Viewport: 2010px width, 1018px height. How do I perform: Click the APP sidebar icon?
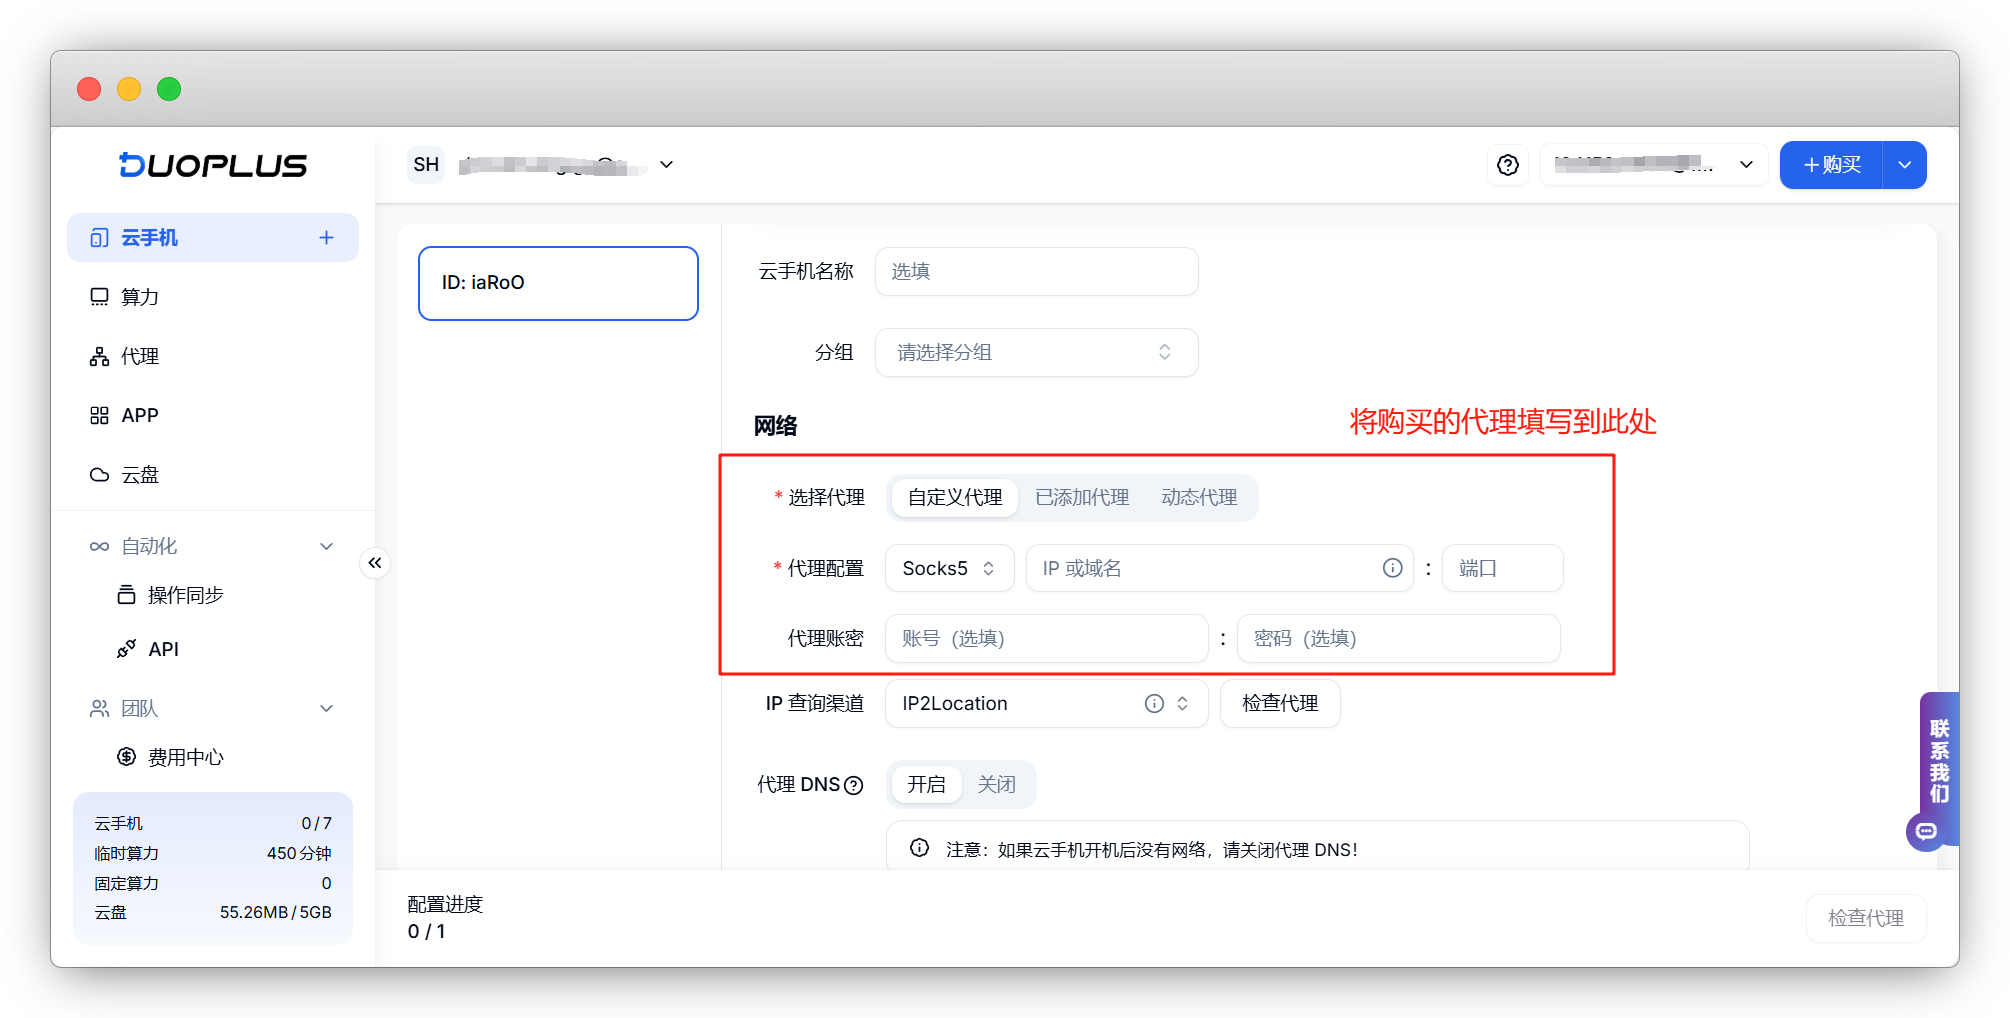point(99,414)
